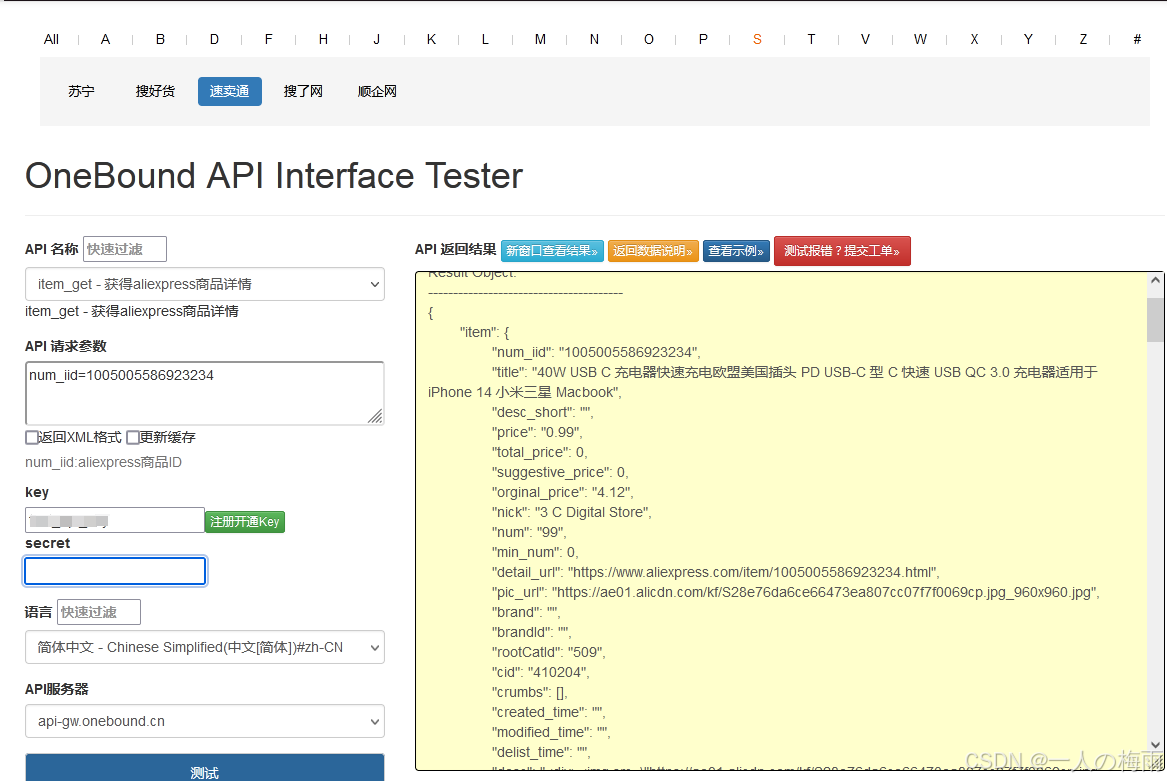This screenshot has height=781, width=1167.
Task: Click the key input field
Action: point(115,520)
